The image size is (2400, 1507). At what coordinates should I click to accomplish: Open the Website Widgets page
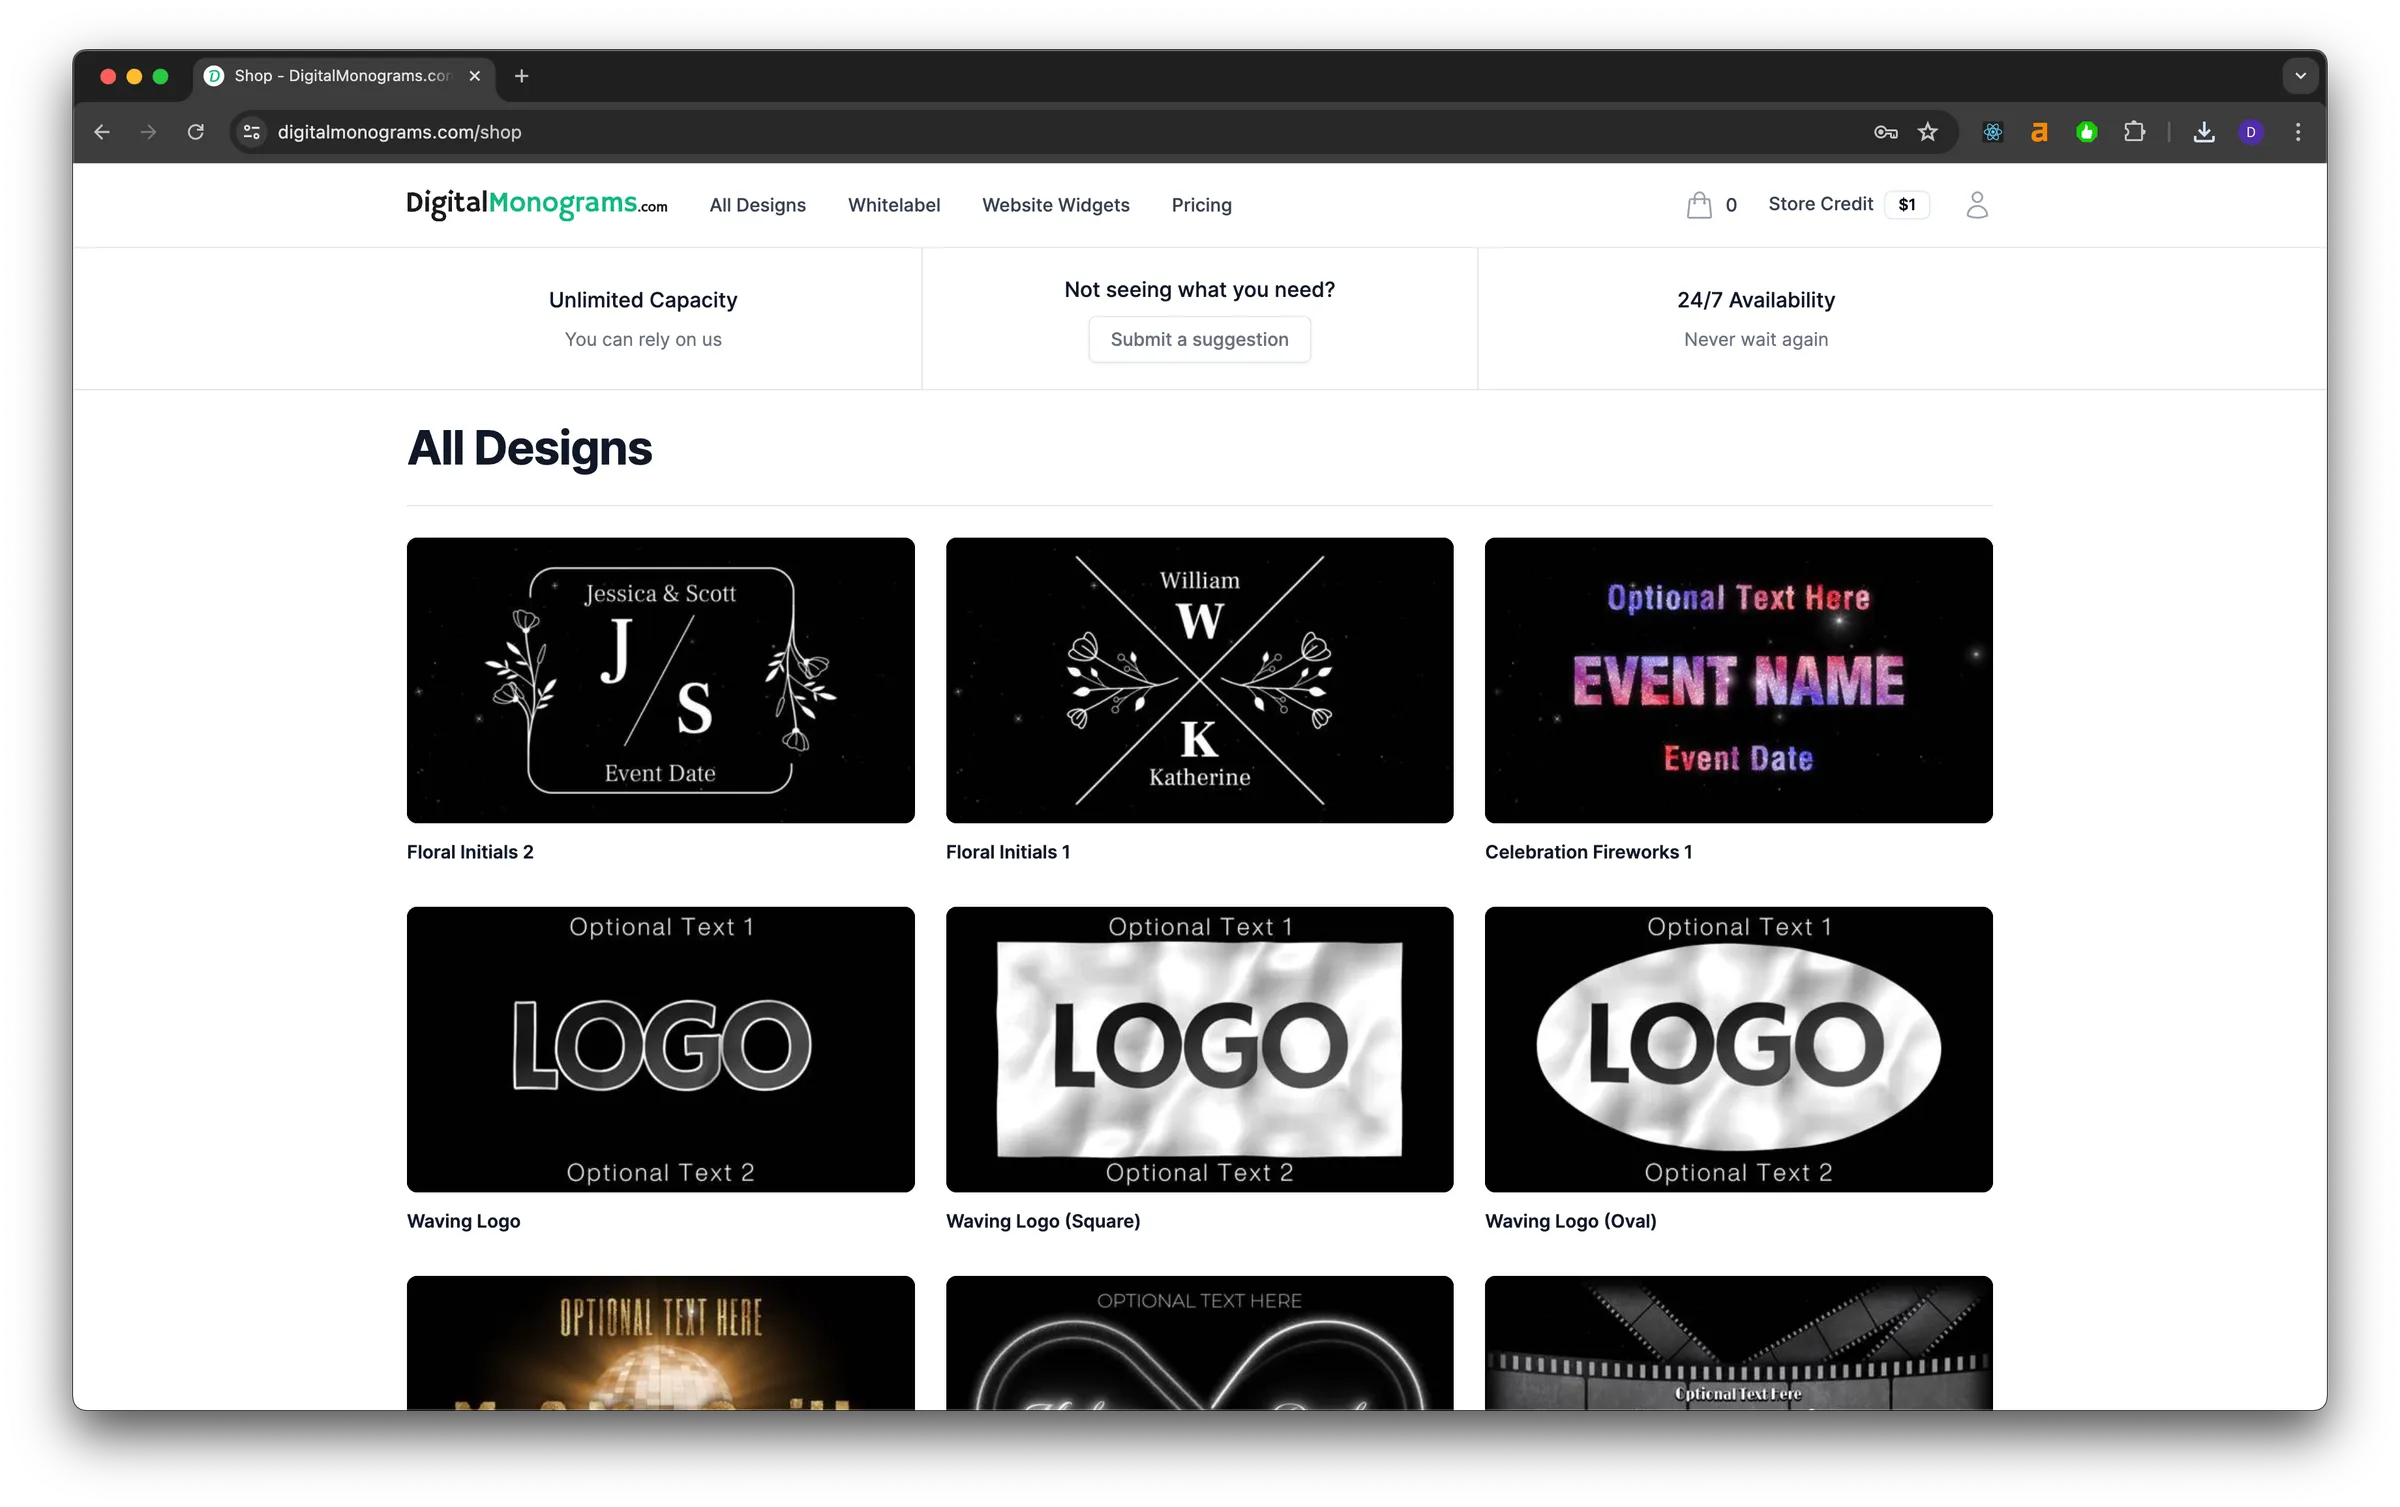point(1056,204)
